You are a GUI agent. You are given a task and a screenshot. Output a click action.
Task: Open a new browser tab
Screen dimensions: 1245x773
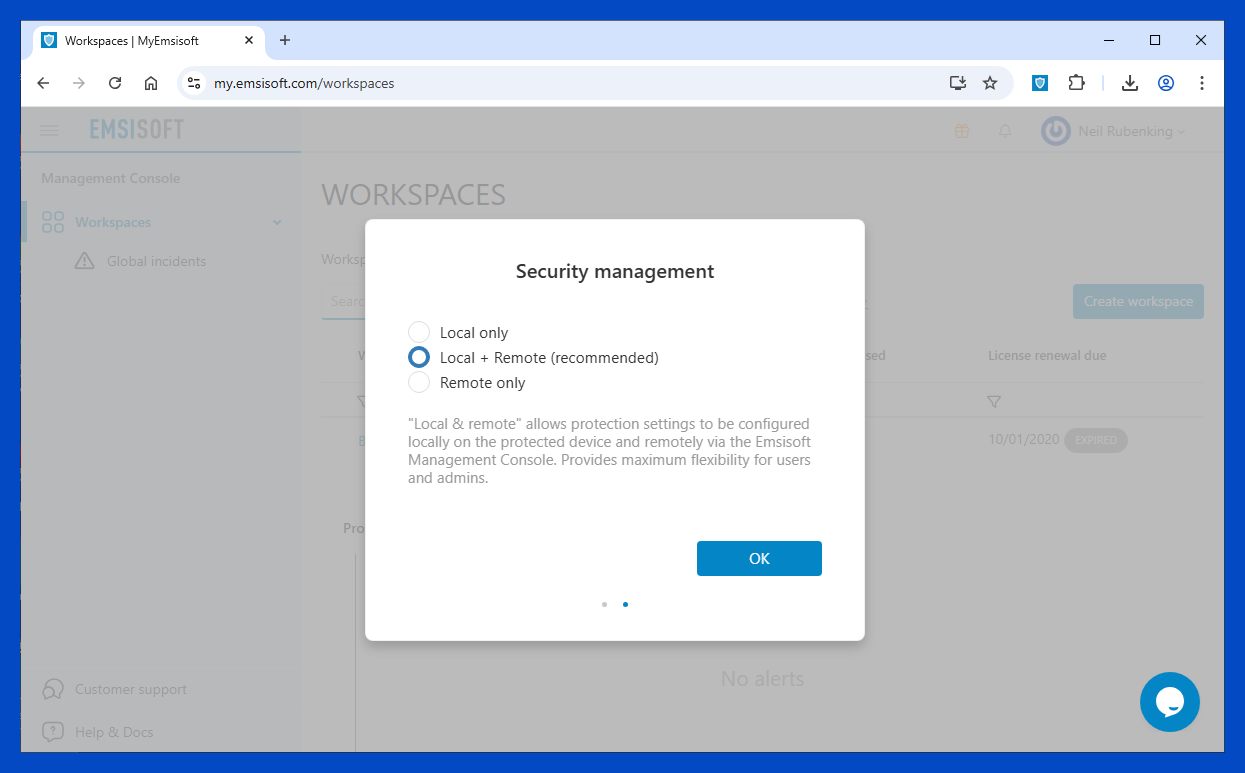[x=285, y=40]
